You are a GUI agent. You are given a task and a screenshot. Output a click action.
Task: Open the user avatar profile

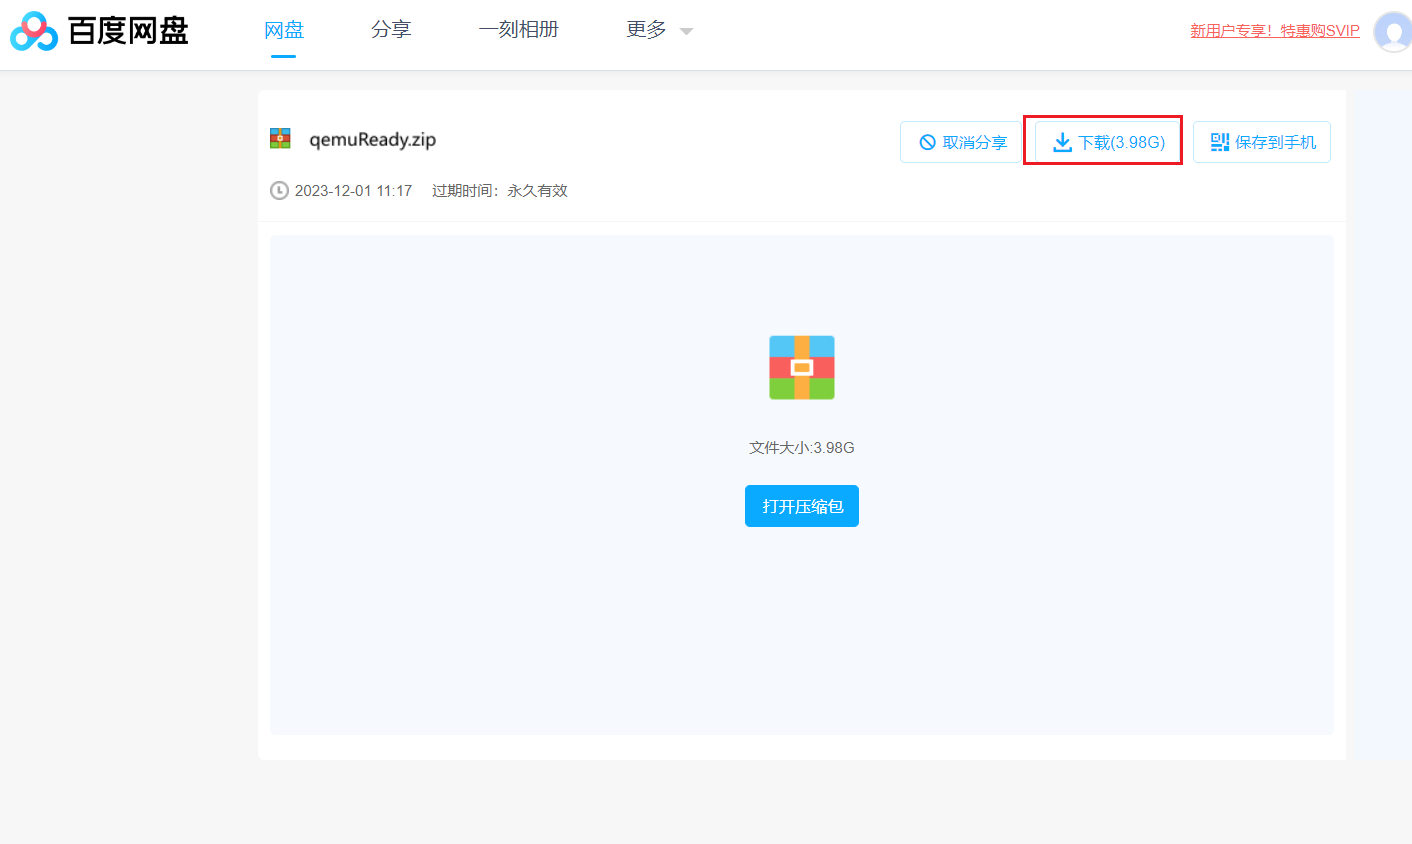1394,32
